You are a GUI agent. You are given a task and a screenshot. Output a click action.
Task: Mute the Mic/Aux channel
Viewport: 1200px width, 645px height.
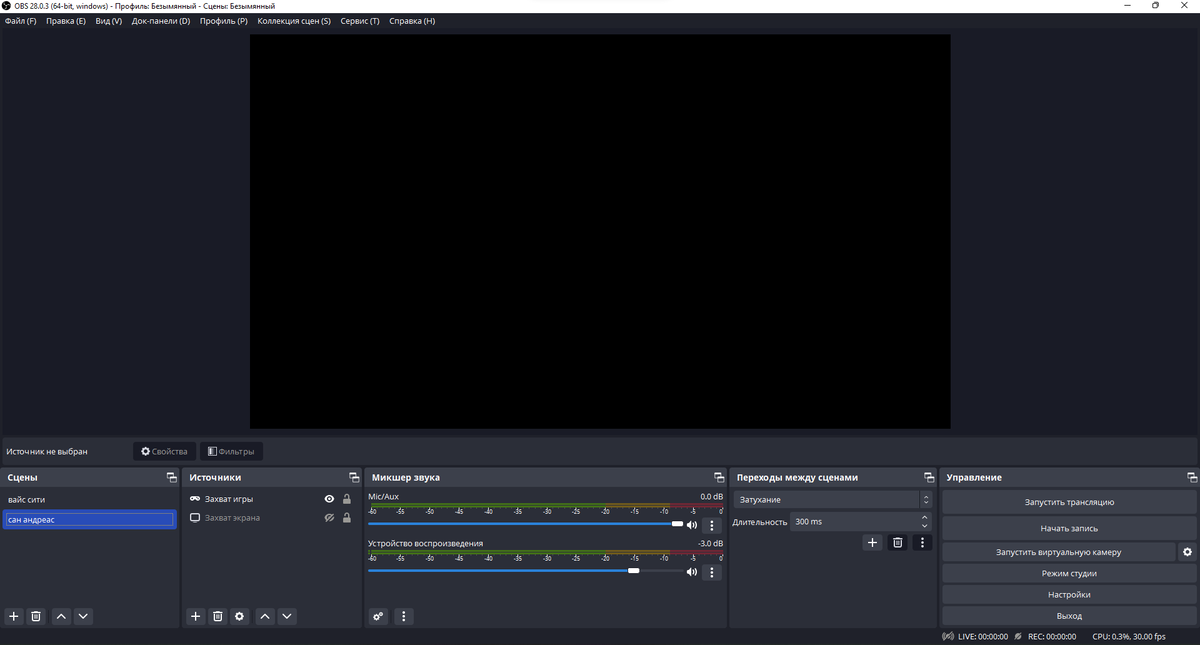[x=692, y=525]
